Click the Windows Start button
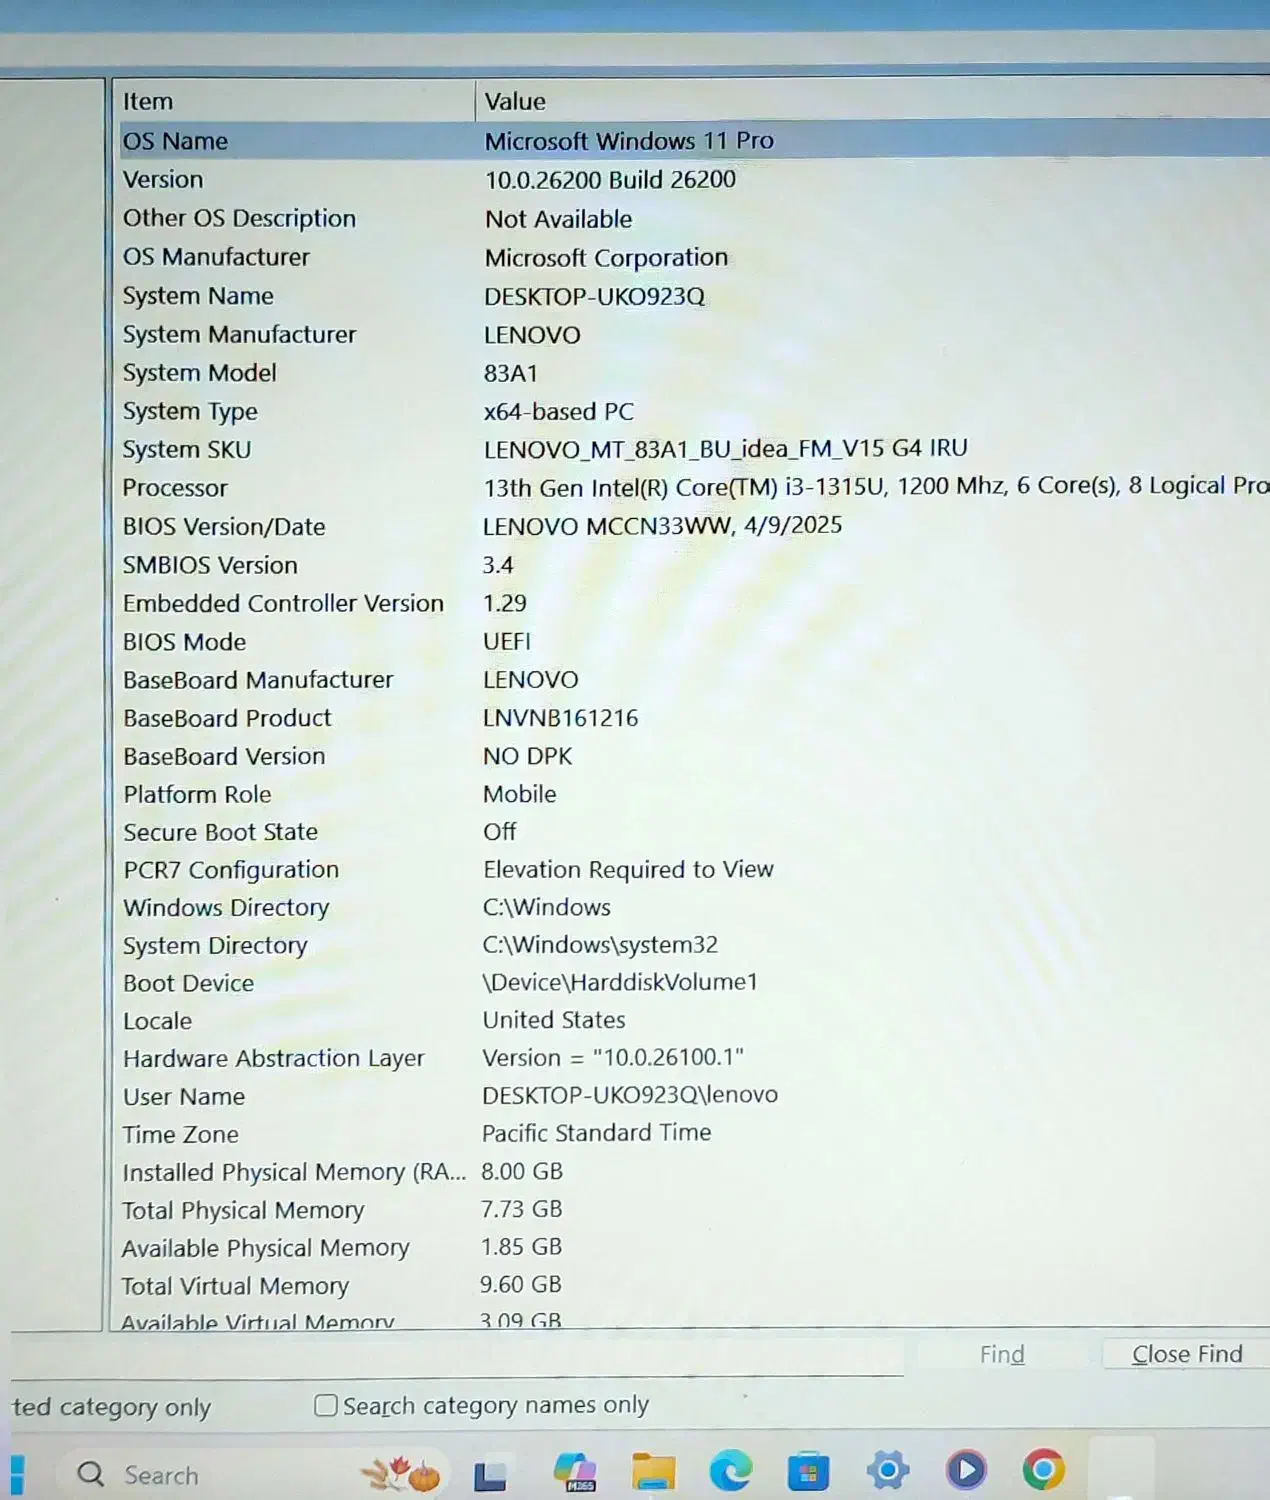The height and width of the screenshot is (1500, 1270). point(16,1476)
